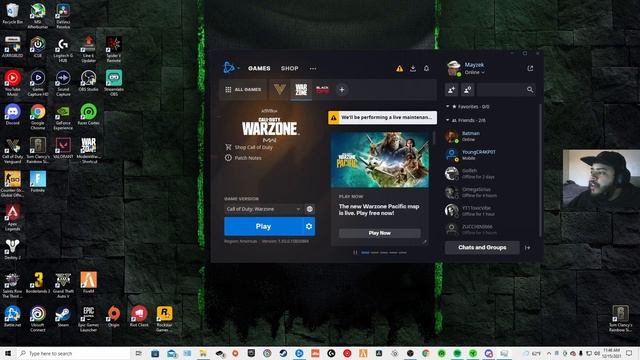
Task: Click the yellow warning triangle in header
Action: [x=400, y=69]
